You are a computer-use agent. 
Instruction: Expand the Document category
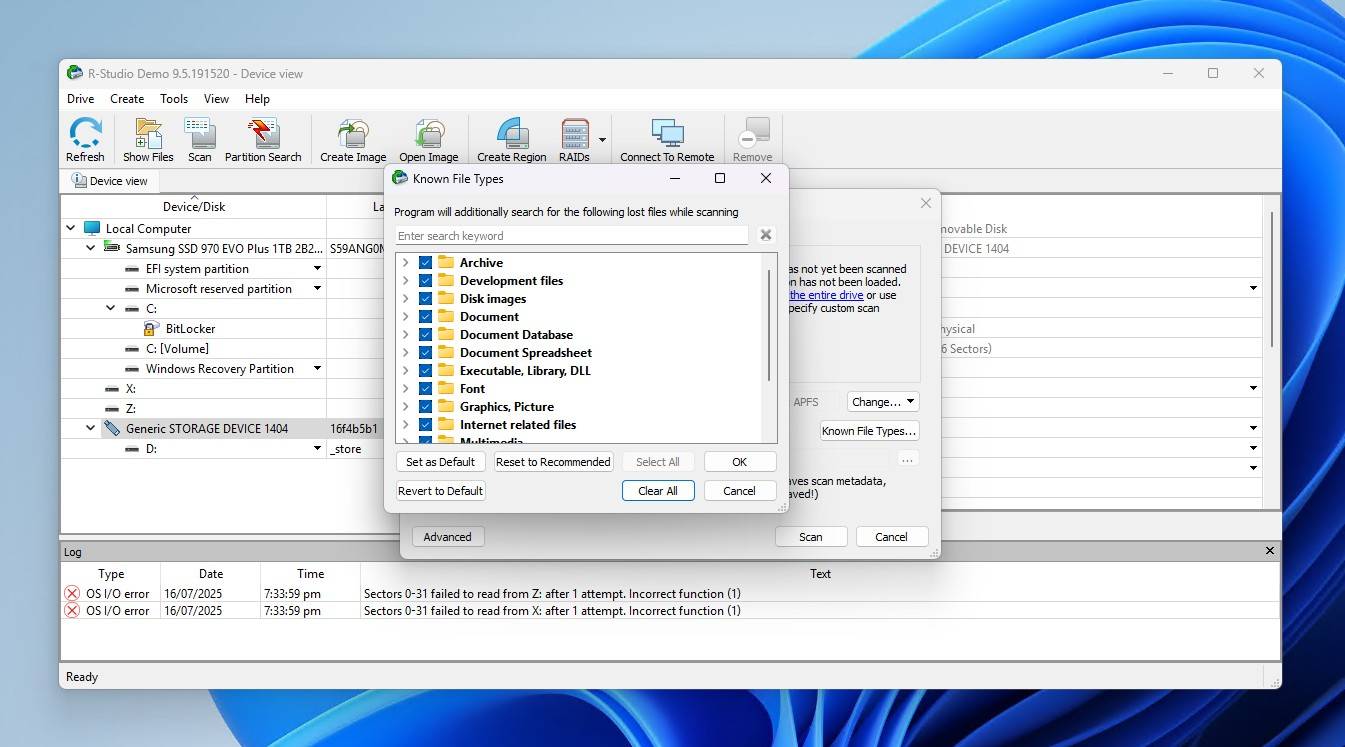coord(405,316)
